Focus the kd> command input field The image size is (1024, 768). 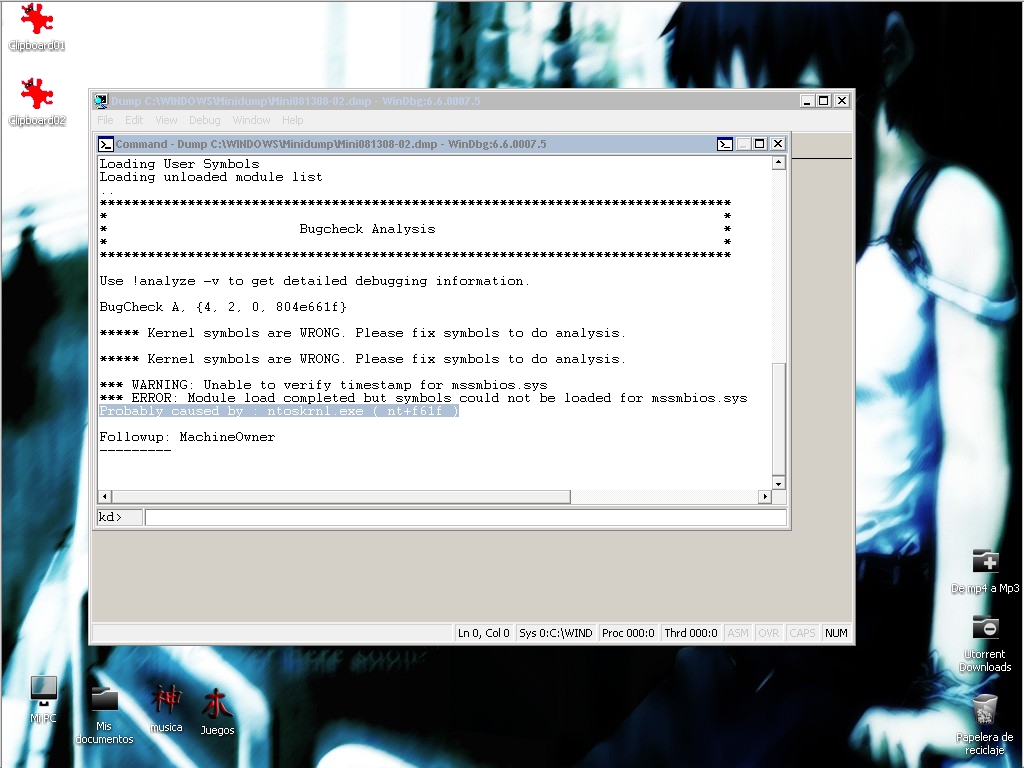465,517
